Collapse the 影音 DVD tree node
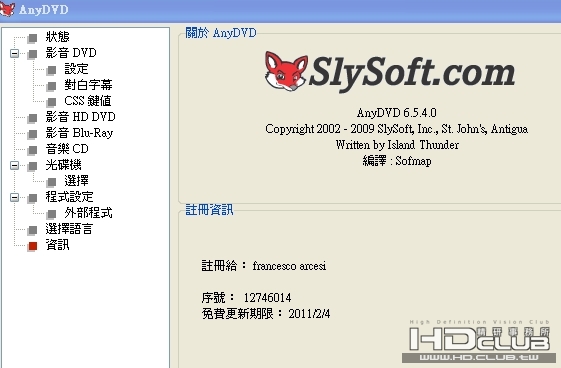 pyautogui.click(x=15, y=54)
